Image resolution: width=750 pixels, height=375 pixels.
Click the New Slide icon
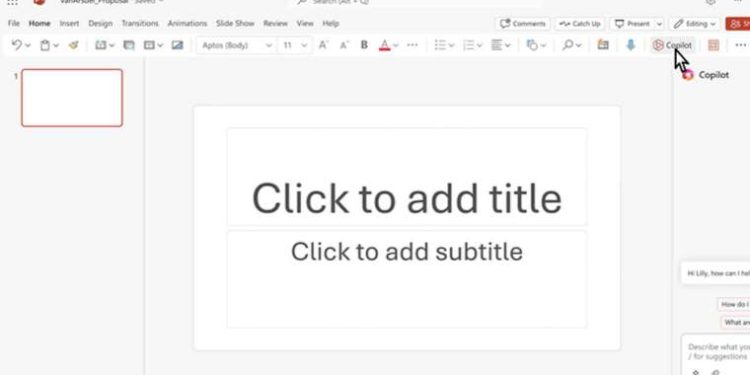point(100,45)
